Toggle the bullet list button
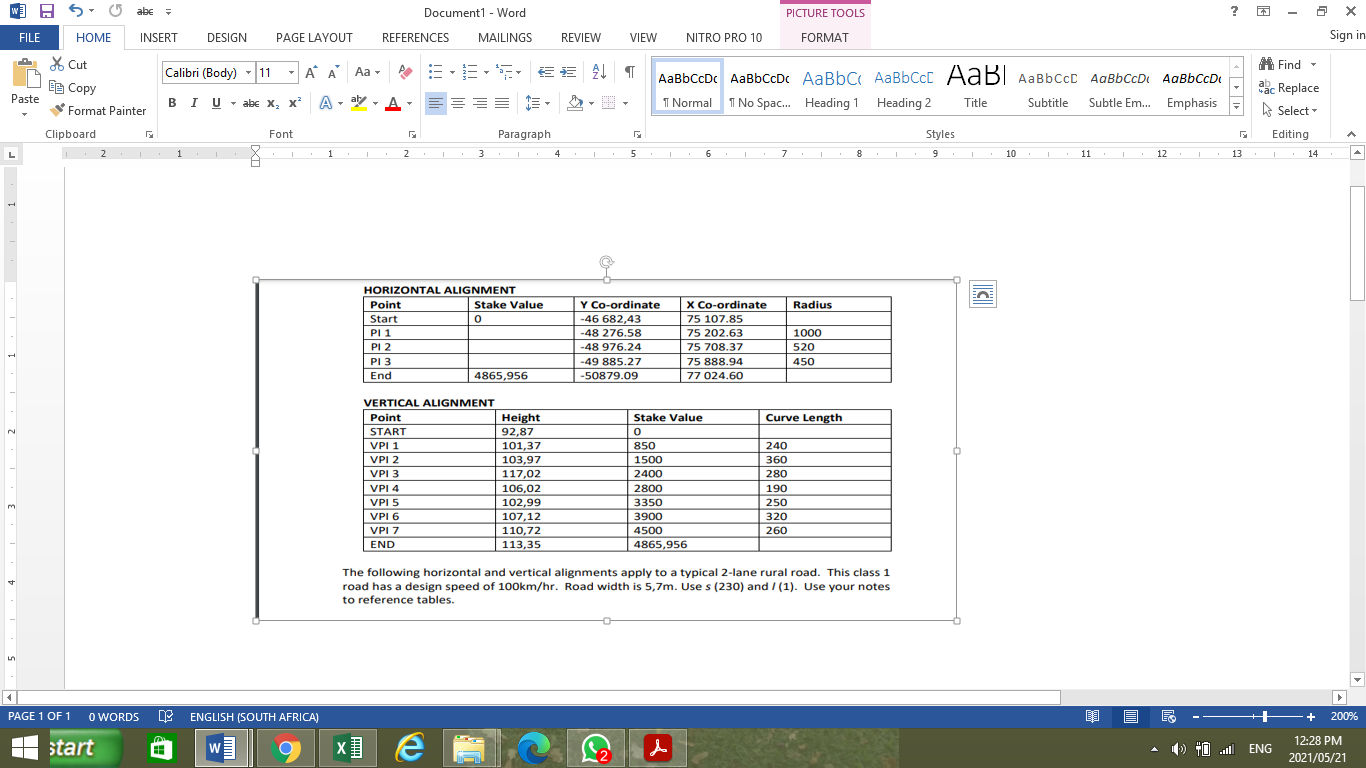Screen dimensions: 1366x768 pyautogui.click(x=435, y=72)
